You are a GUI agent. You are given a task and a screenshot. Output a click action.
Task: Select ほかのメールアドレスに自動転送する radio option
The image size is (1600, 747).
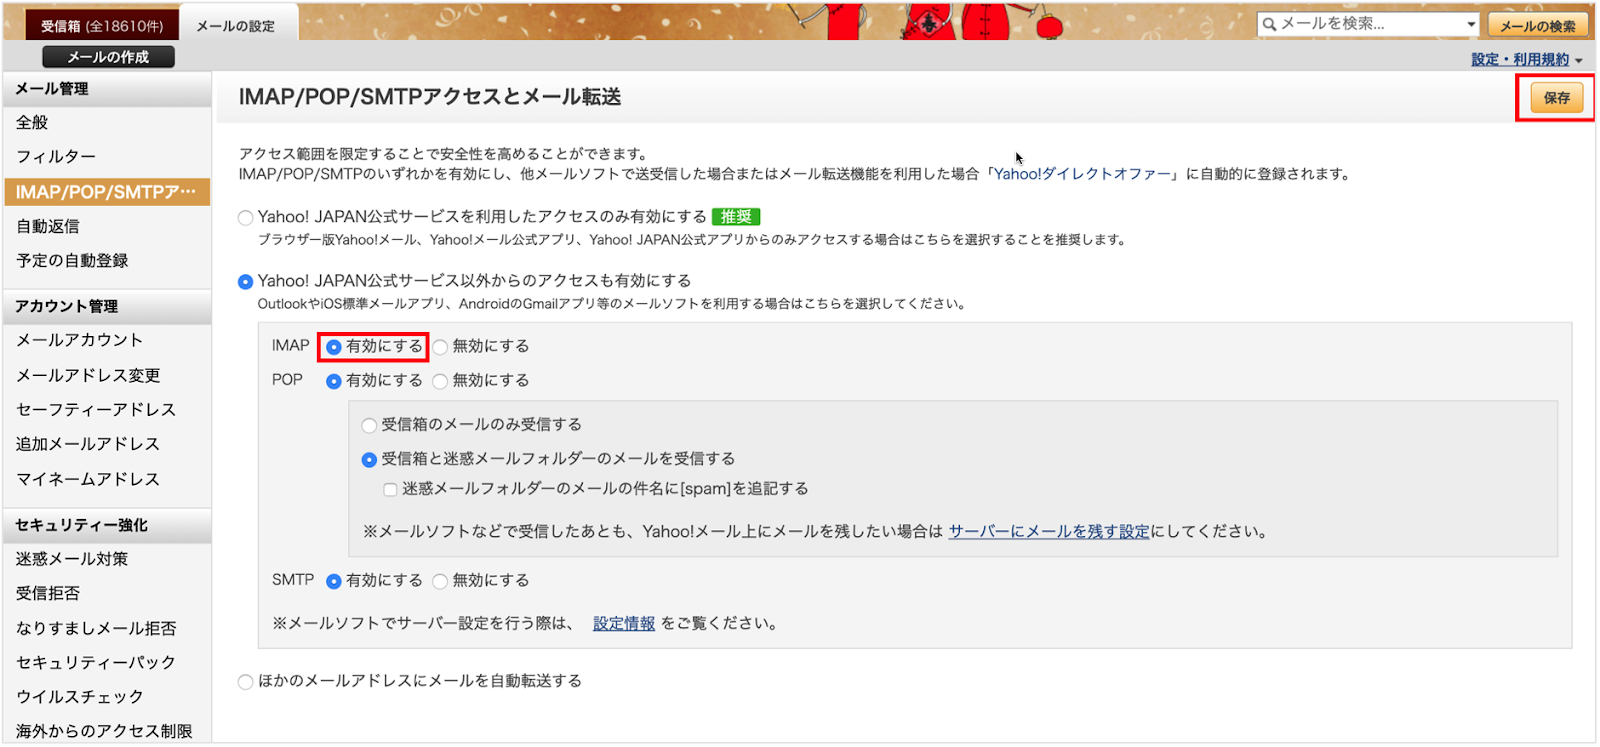point(245,682)
